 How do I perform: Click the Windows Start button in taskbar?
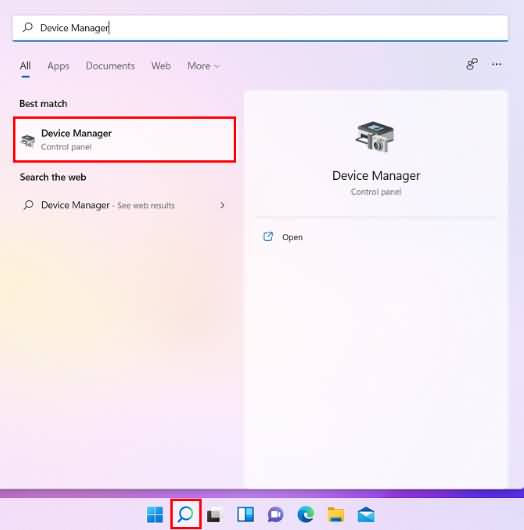[x=155, y=514]
